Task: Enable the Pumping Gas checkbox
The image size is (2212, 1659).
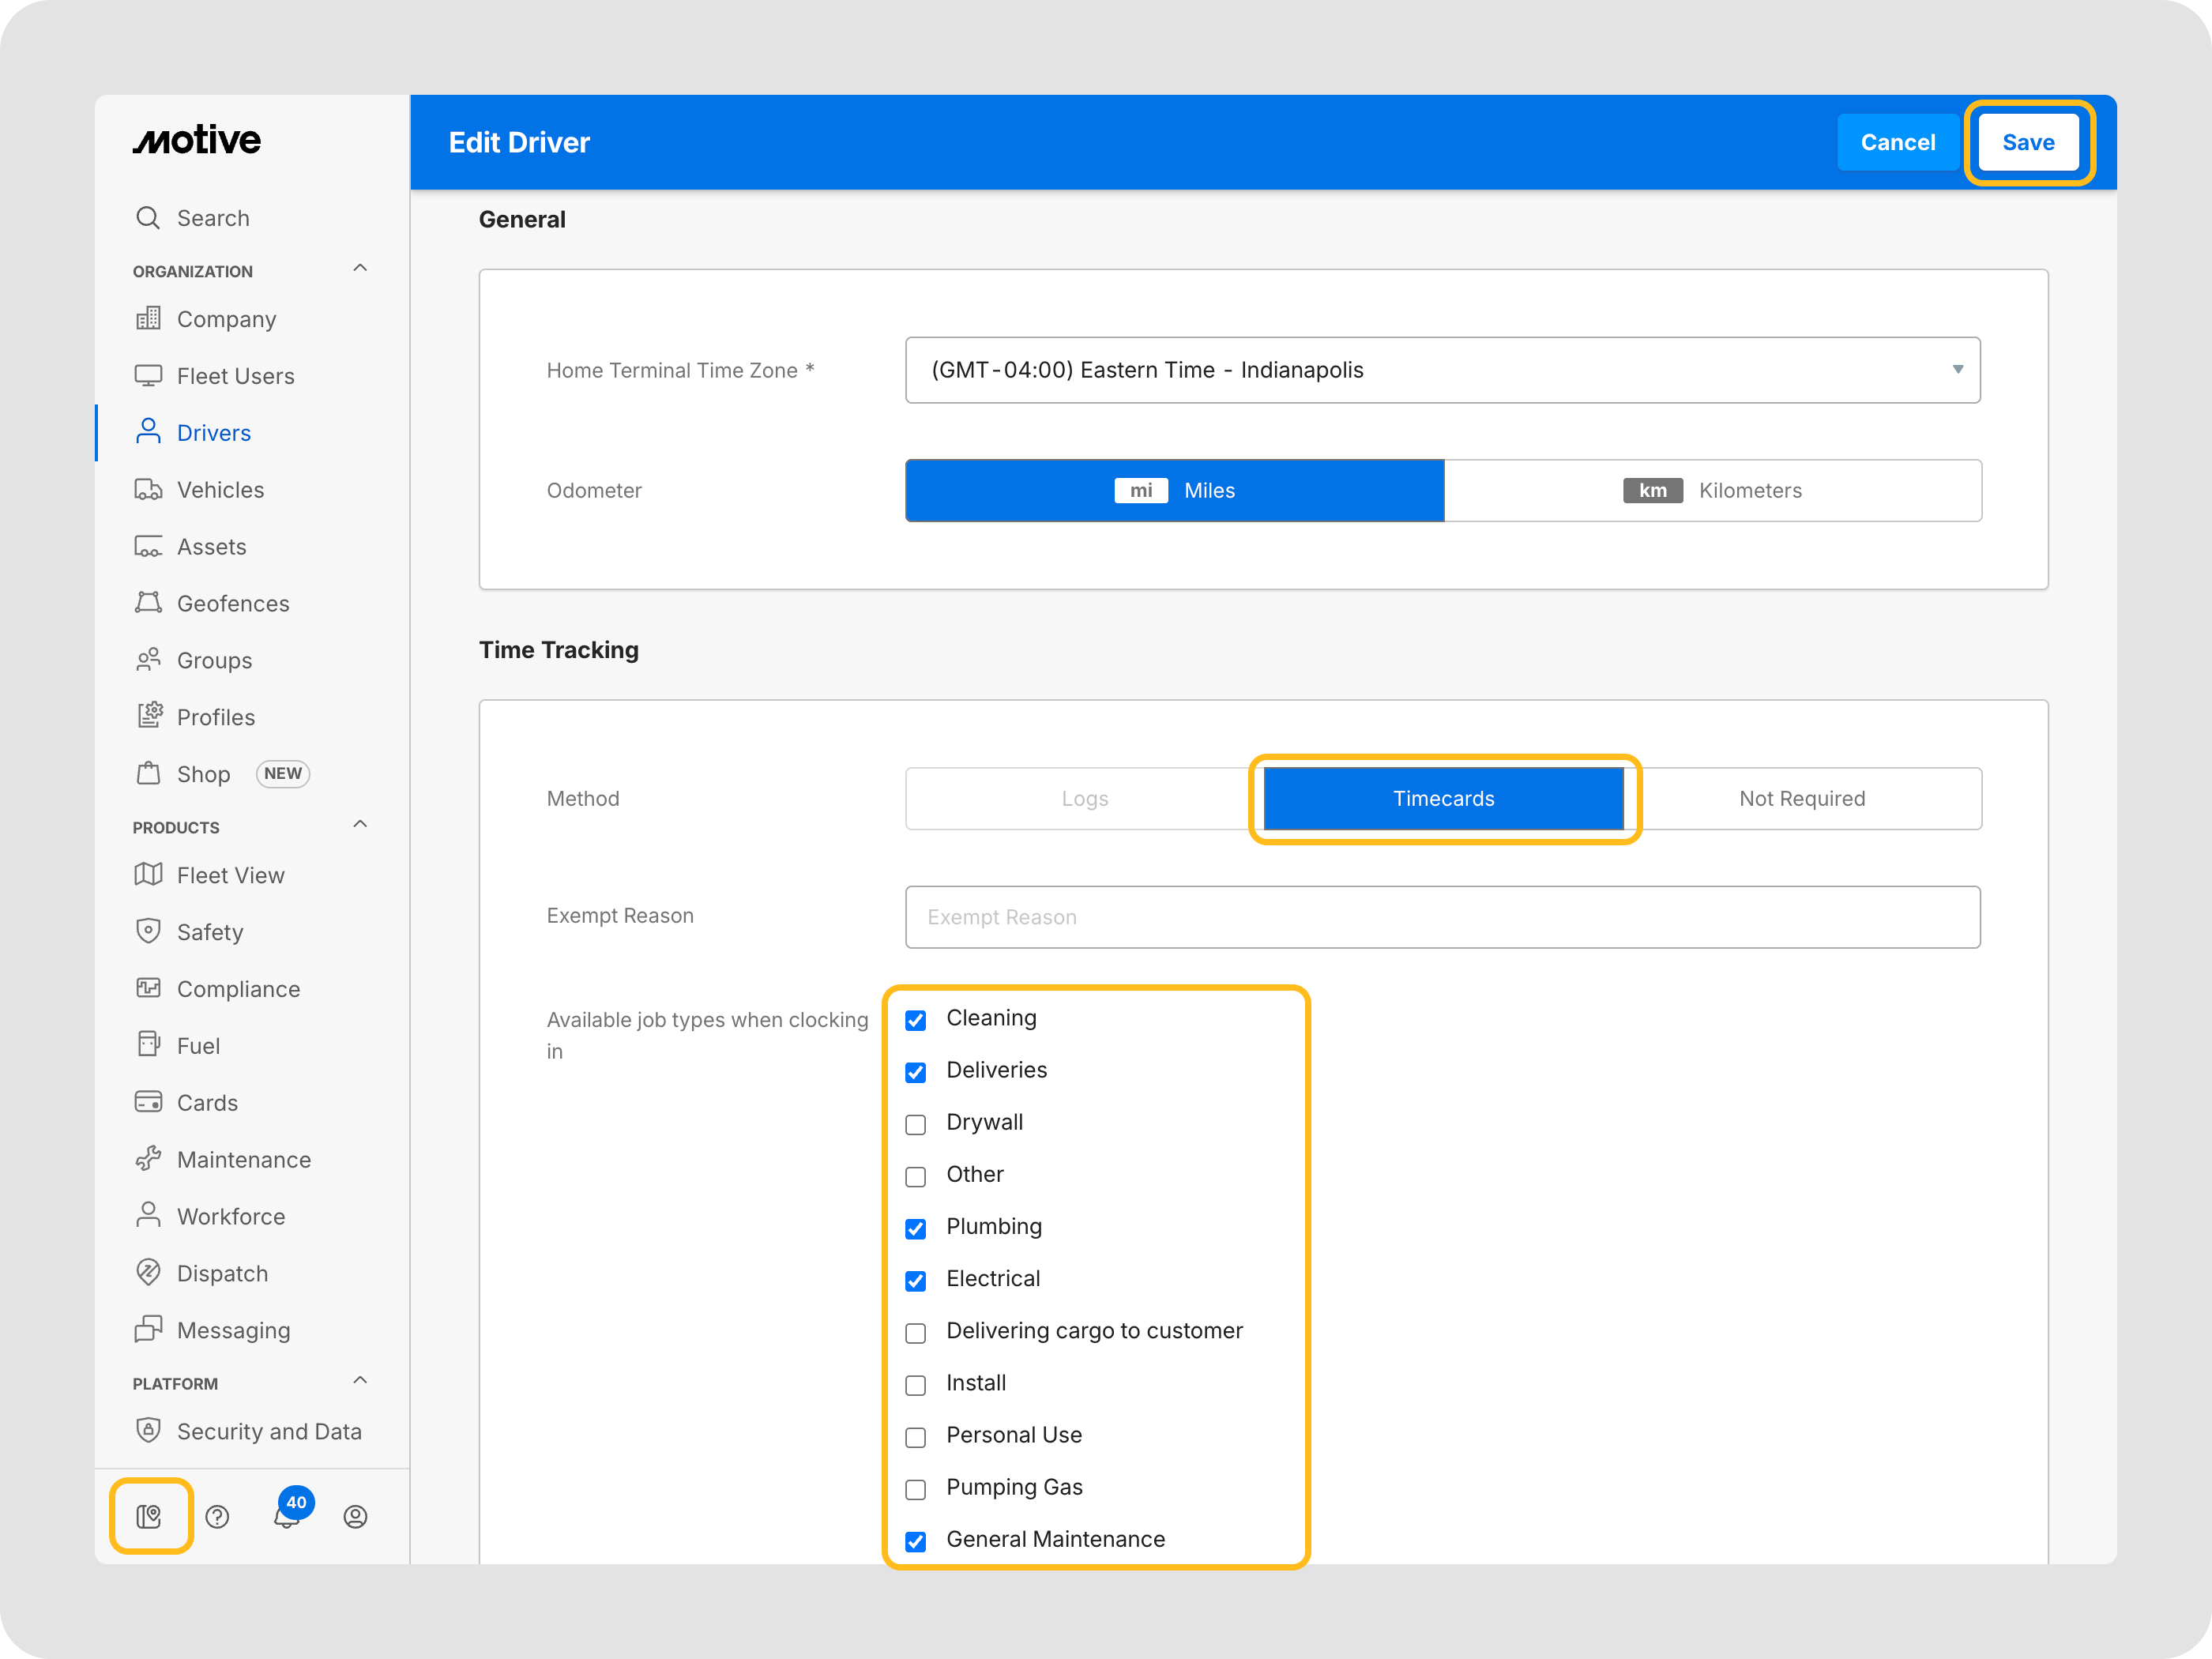Action: tap(915, 1489)
